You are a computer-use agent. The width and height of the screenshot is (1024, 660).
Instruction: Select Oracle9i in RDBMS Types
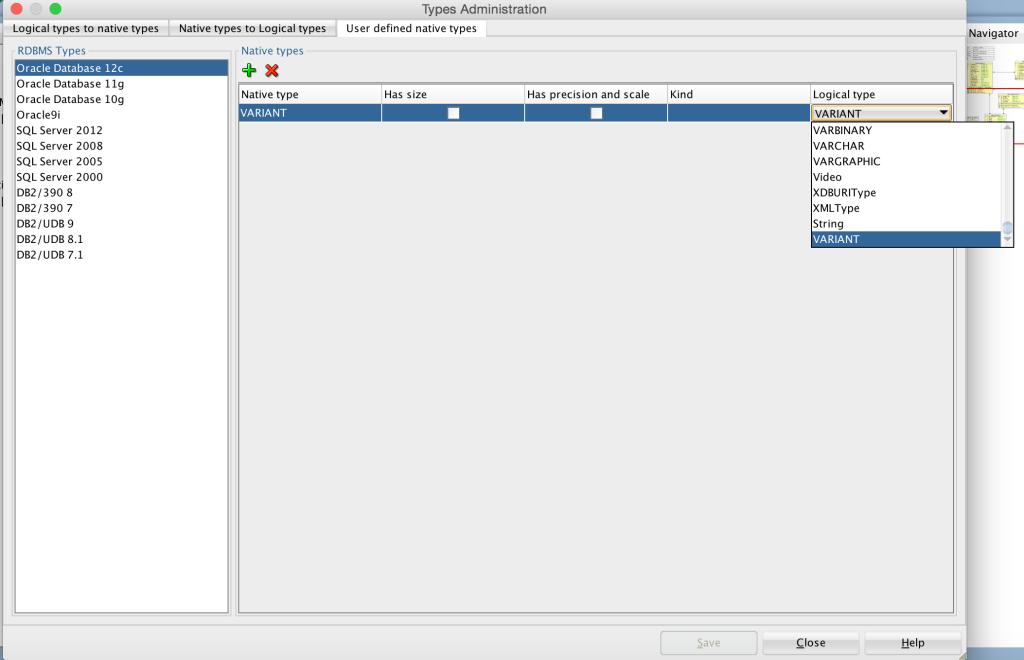121,115
